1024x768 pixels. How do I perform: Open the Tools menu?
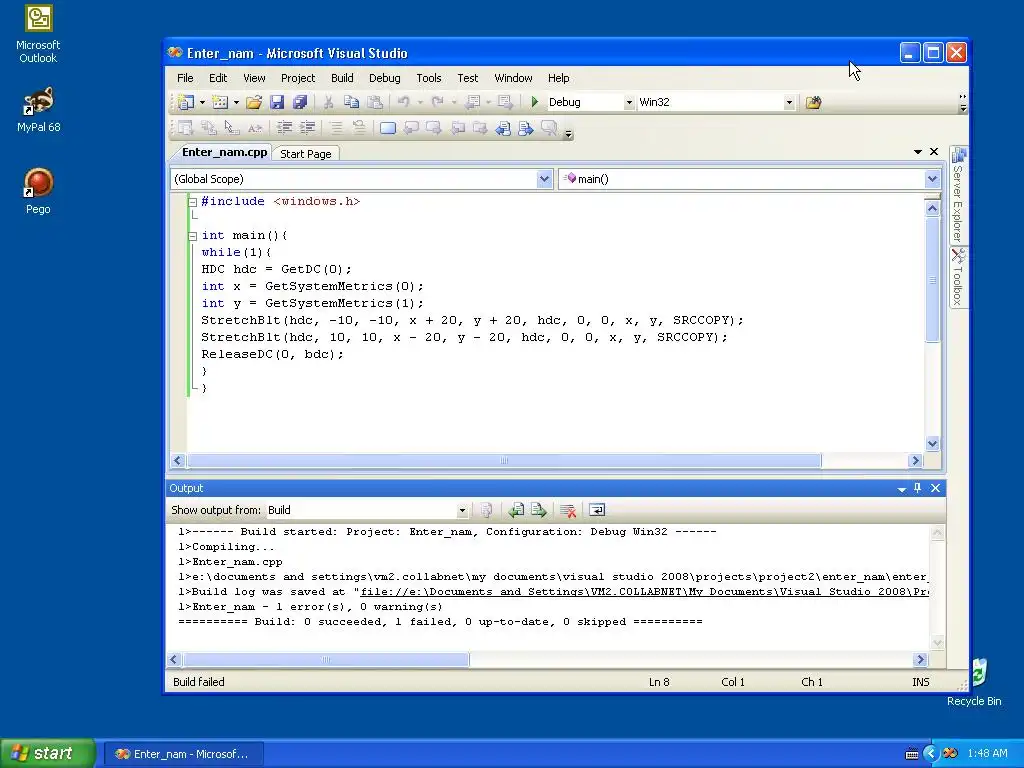(x=429, y=78)
